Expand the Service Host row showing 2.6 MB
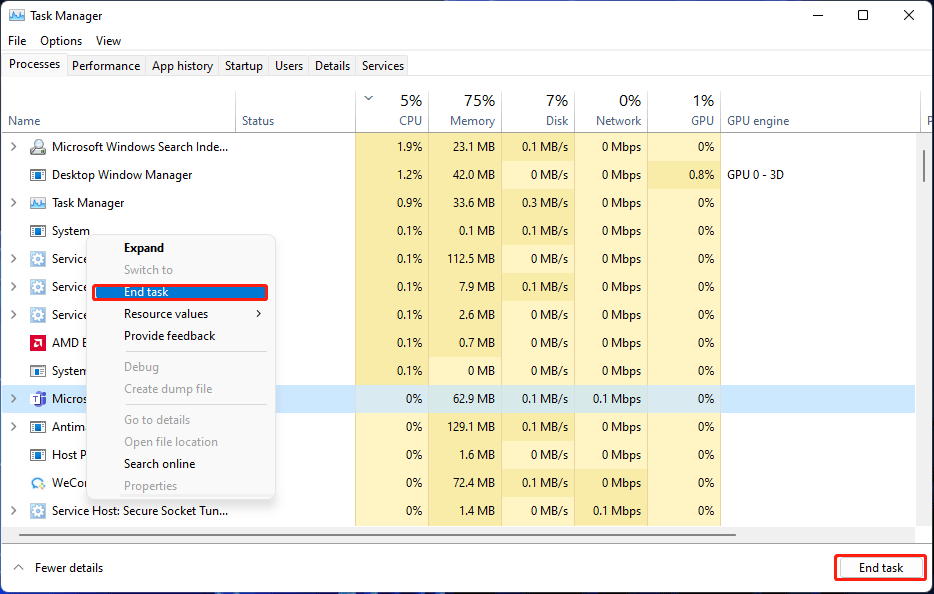 click(14, 315)
